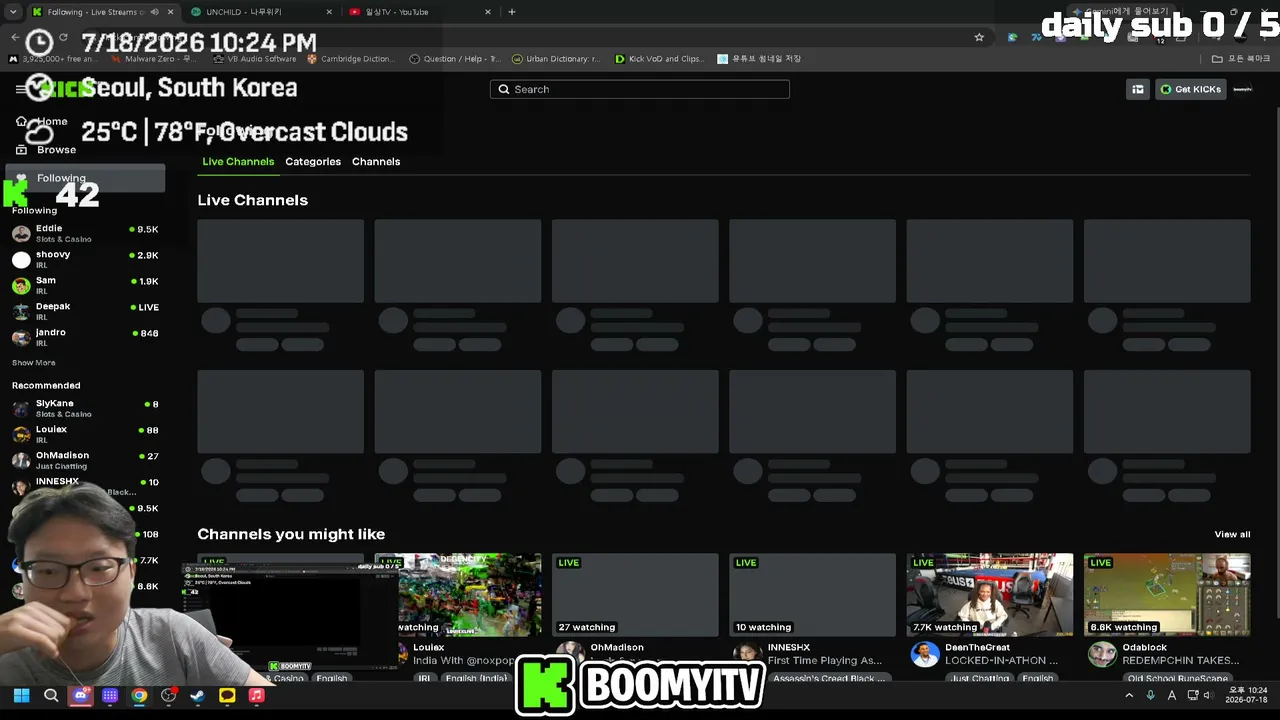Open the boomyitv profile avatar menu
This screenshot has width=1280, height=720.
(x=1242, y=89)
